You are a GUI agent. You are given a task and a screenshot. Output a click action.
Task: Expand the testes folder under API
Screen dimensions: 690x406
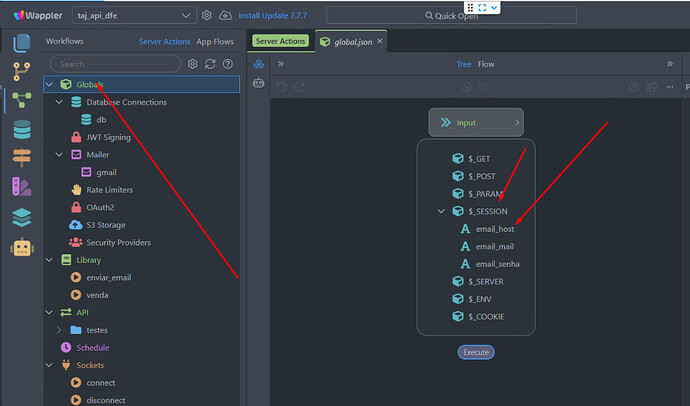[x=59, y=330]
